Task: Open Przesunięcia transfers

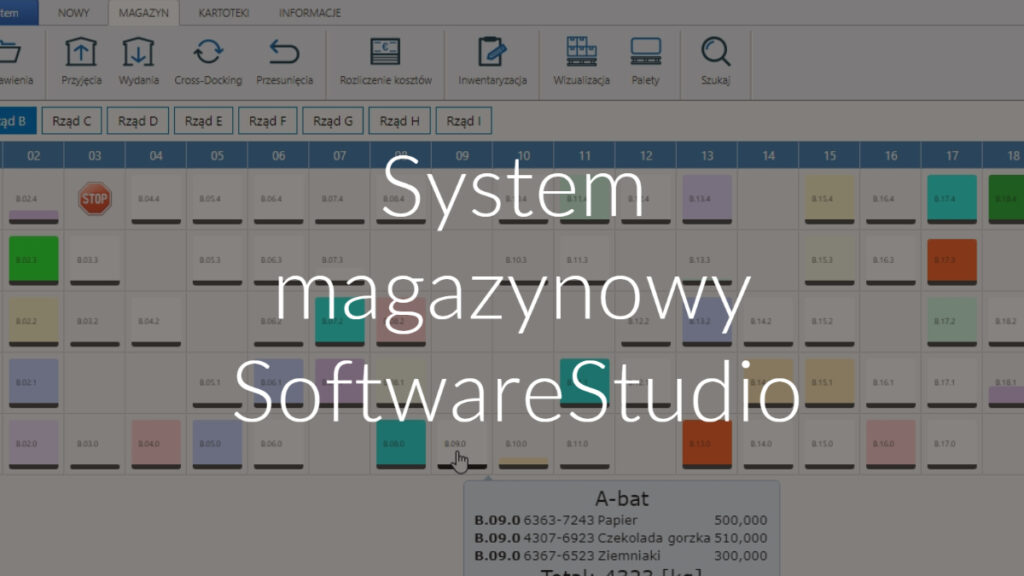Action: click(x=284, y=62)
